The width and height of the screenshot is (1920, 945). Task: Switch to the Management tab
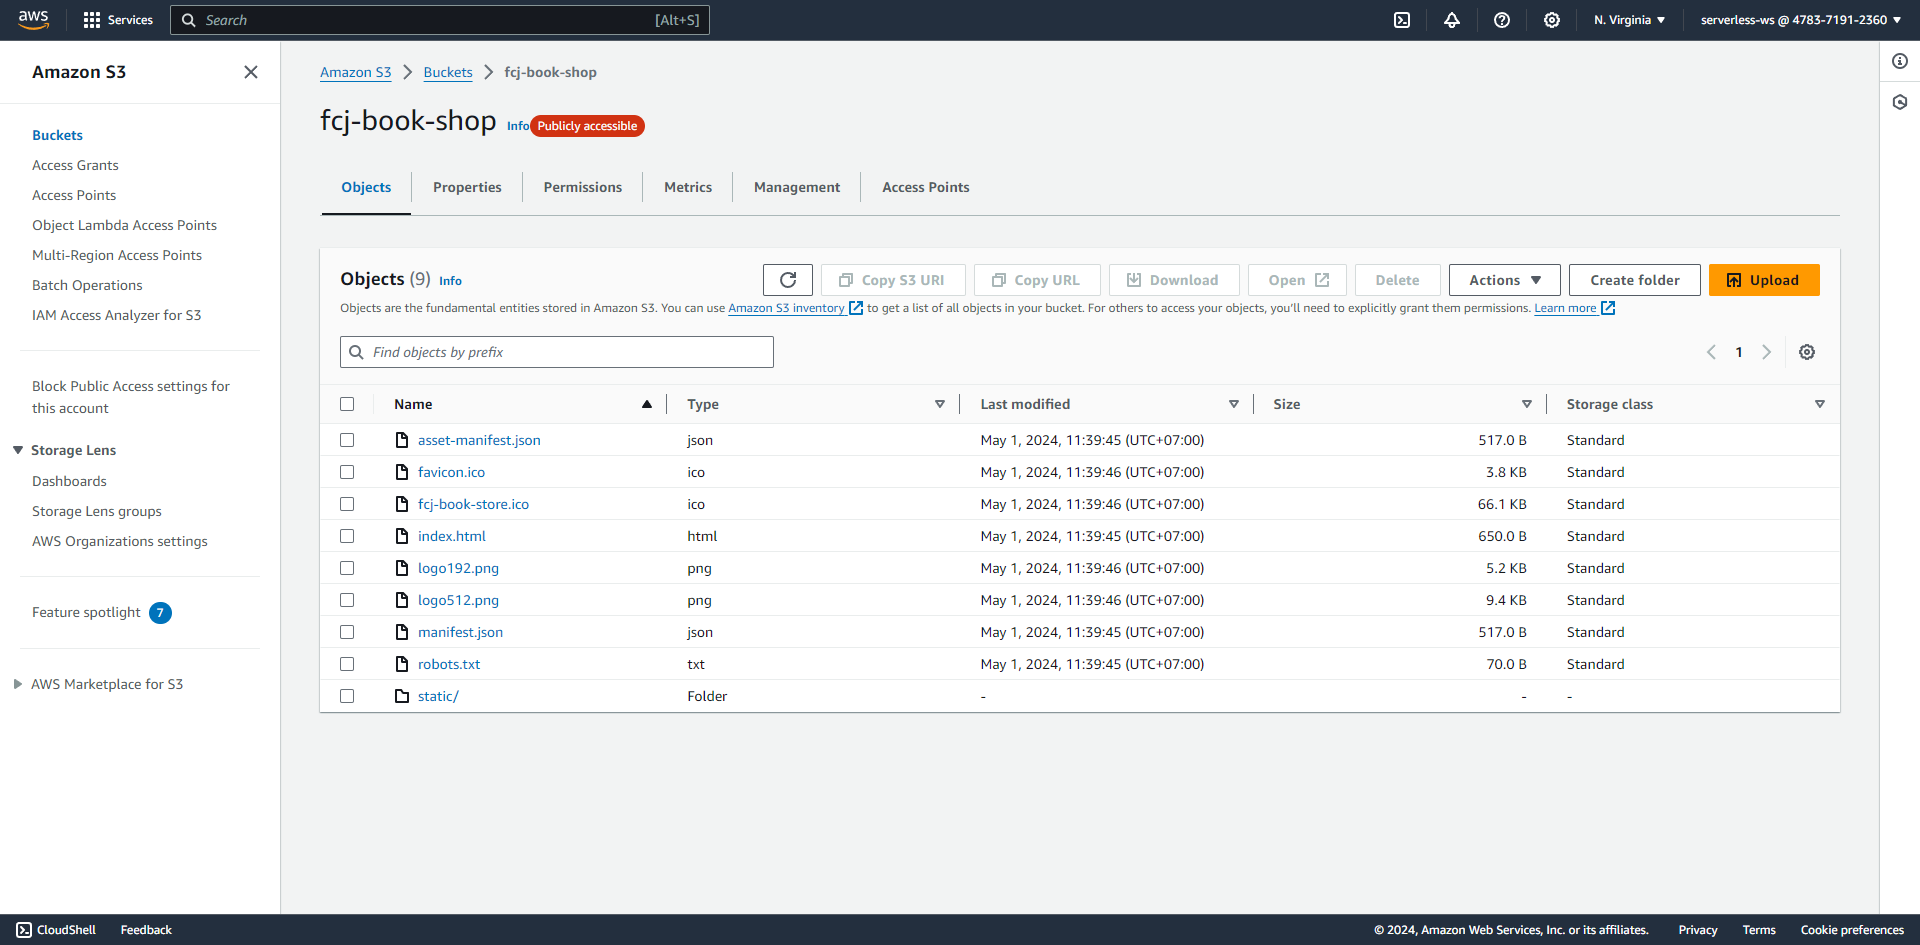click(x=797, y=187)
